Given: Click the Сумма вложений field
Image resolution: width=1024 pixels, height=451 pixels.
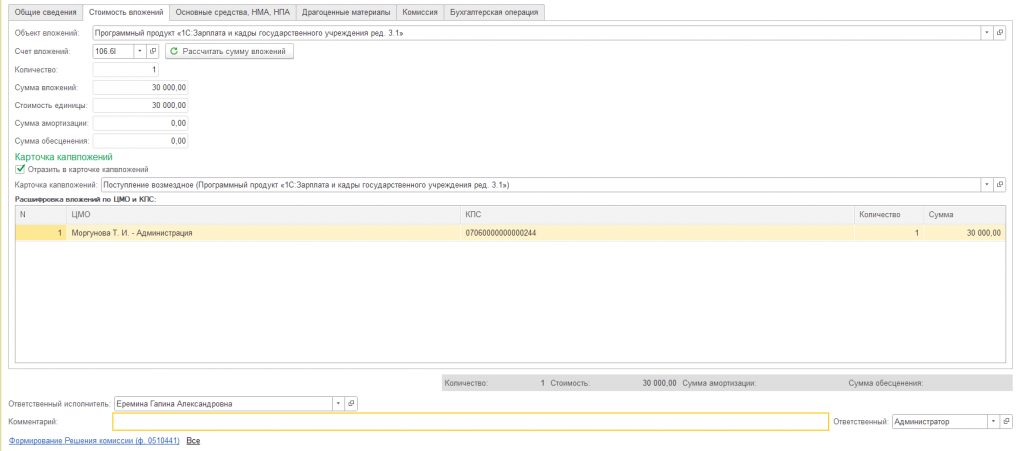Looking at the screenshot, I should click(140, 87).
